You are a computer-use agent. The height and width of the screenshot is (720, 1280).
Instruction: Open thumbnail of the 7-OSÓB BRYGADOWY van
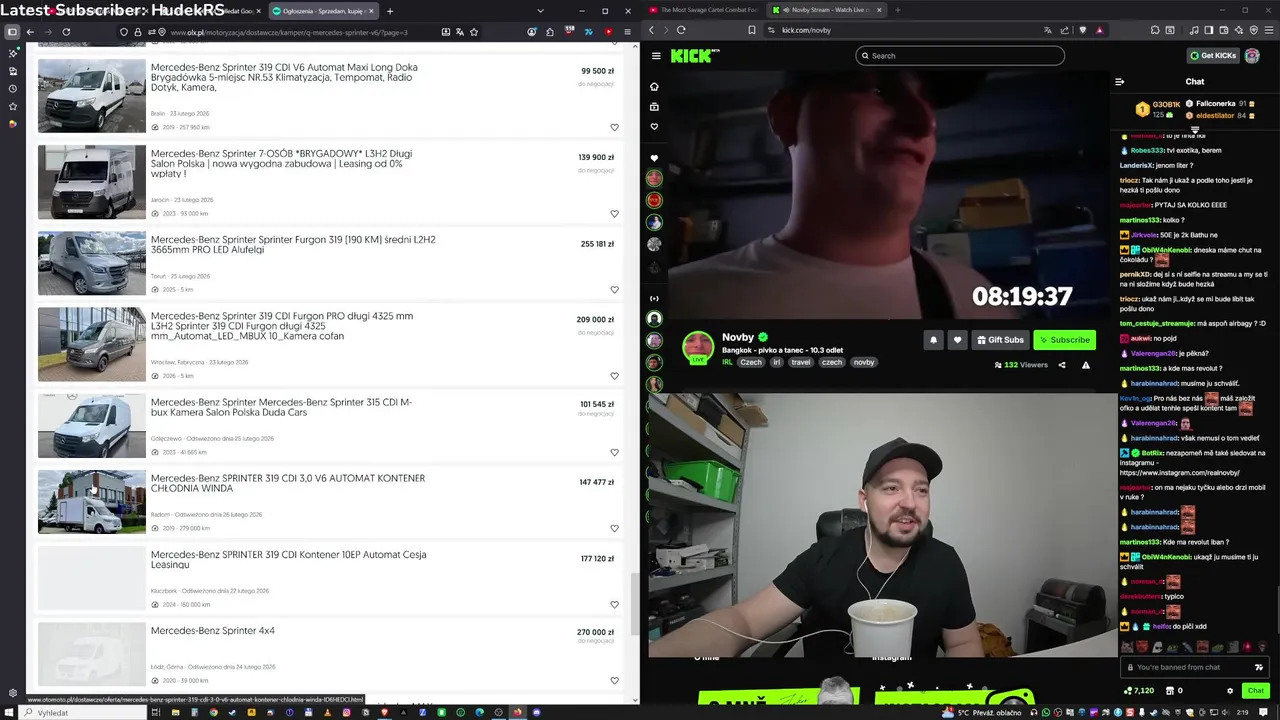[92, 182]
